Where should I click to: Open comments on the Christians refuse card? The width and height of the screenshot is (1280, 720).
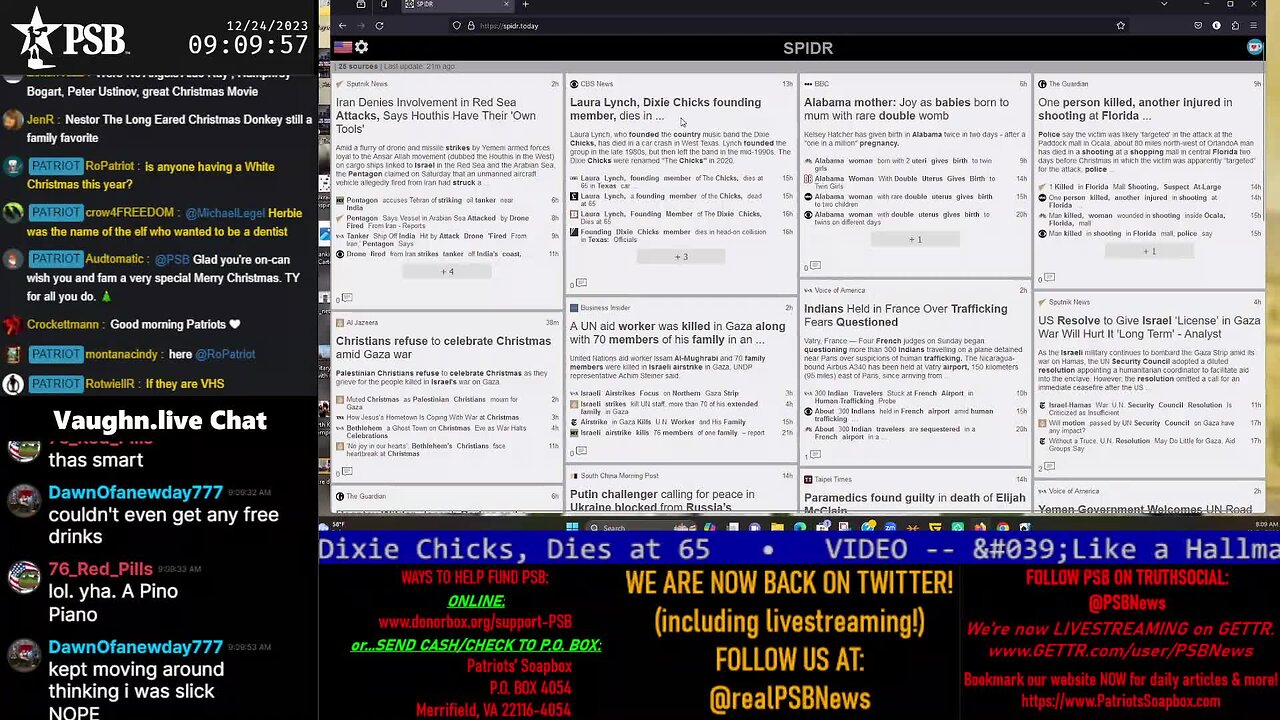tap(347, 471)
